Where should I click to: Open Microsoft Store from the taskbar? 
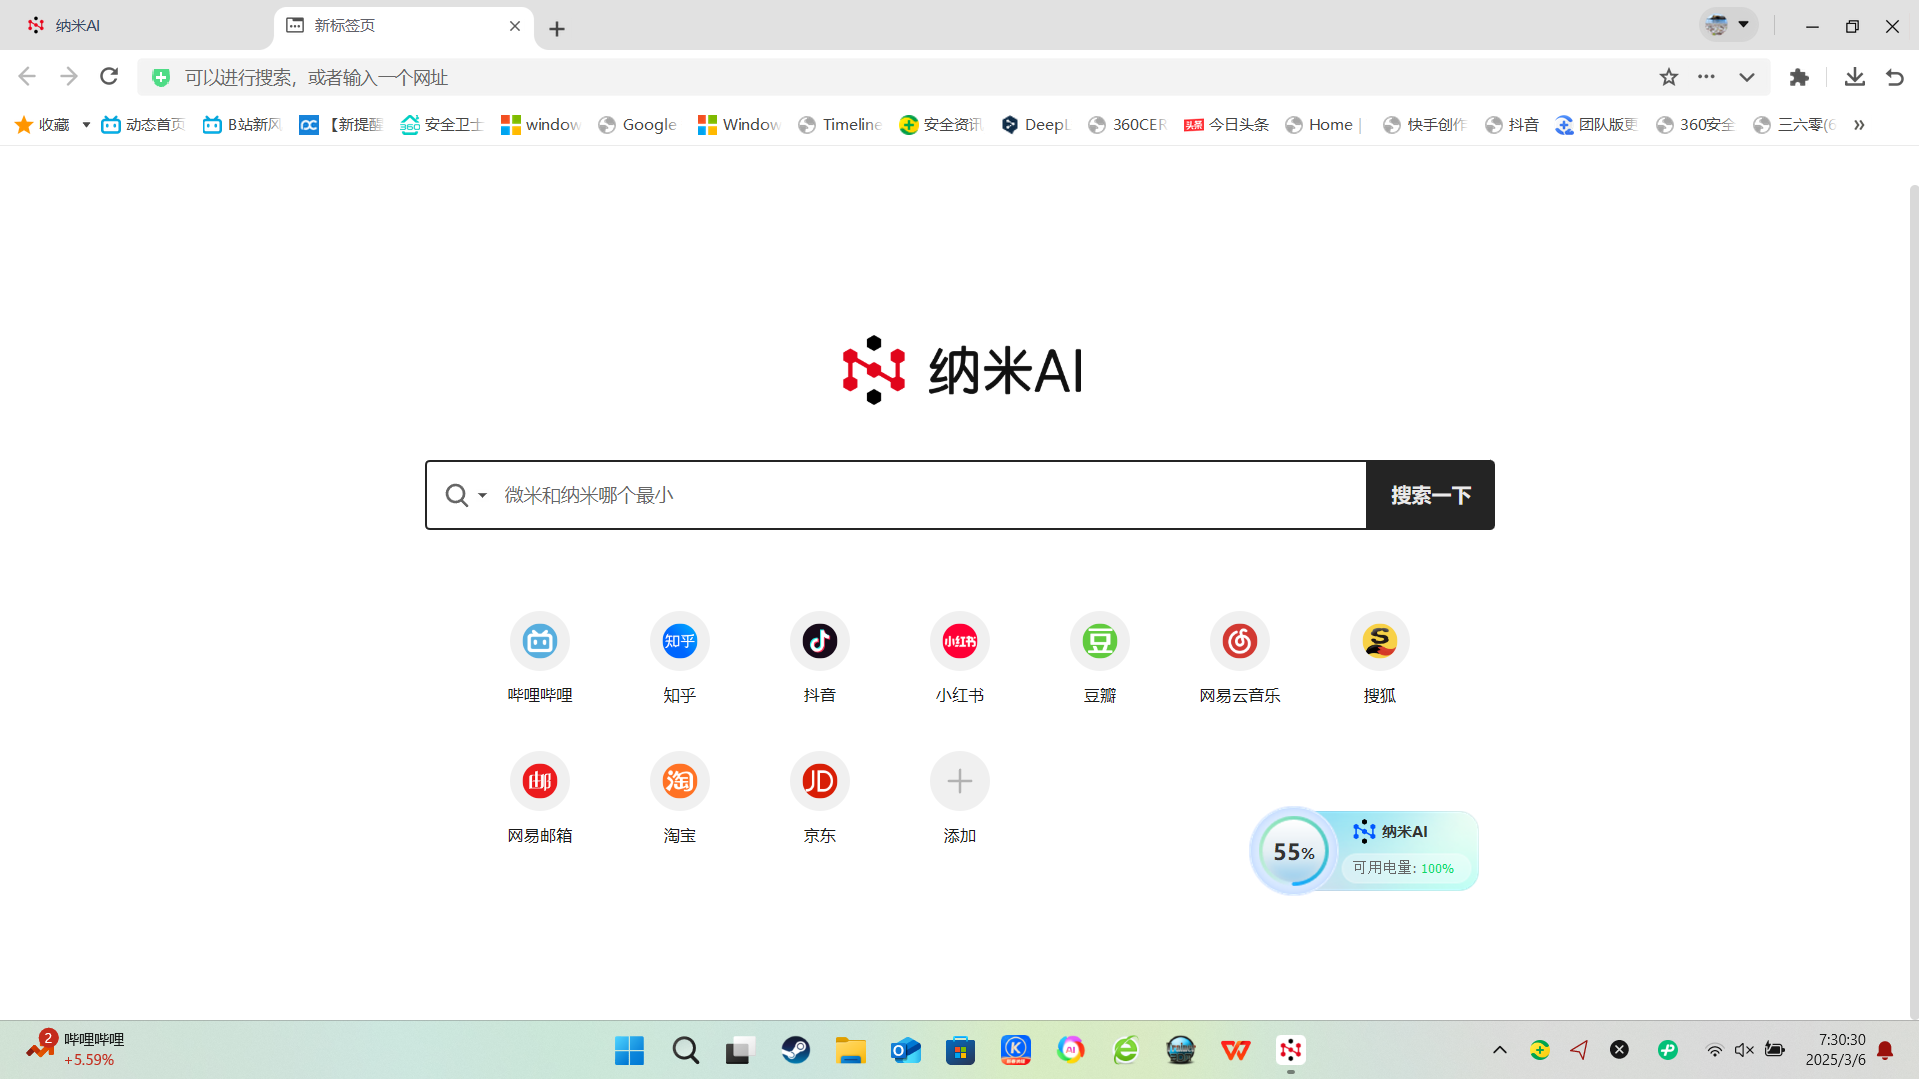(x=961, y=1050)
